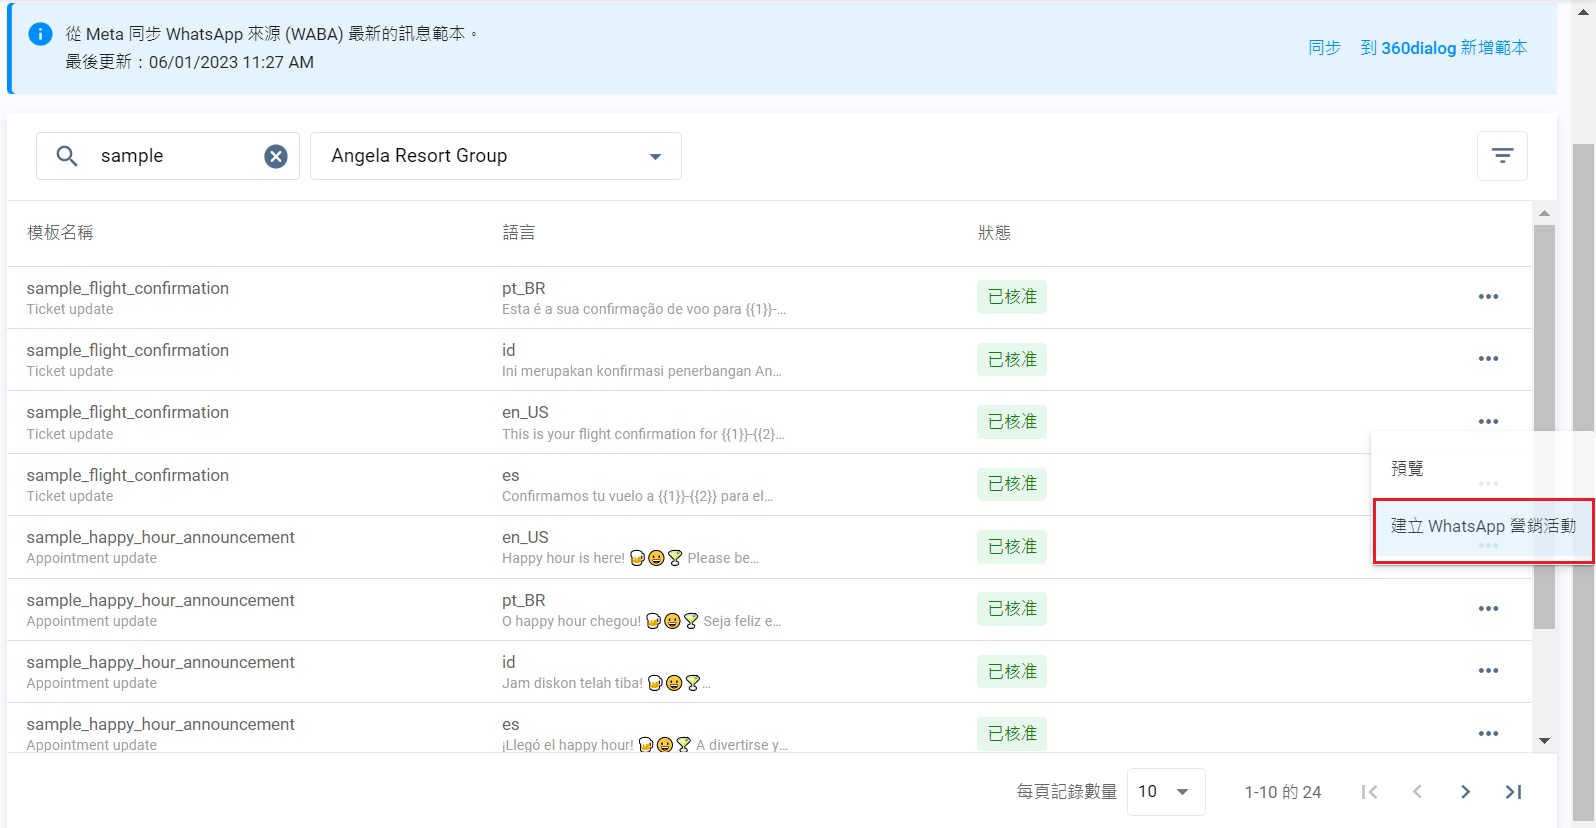Click the blue info icon in banner

pyautogui.click(x=40, y=34)
